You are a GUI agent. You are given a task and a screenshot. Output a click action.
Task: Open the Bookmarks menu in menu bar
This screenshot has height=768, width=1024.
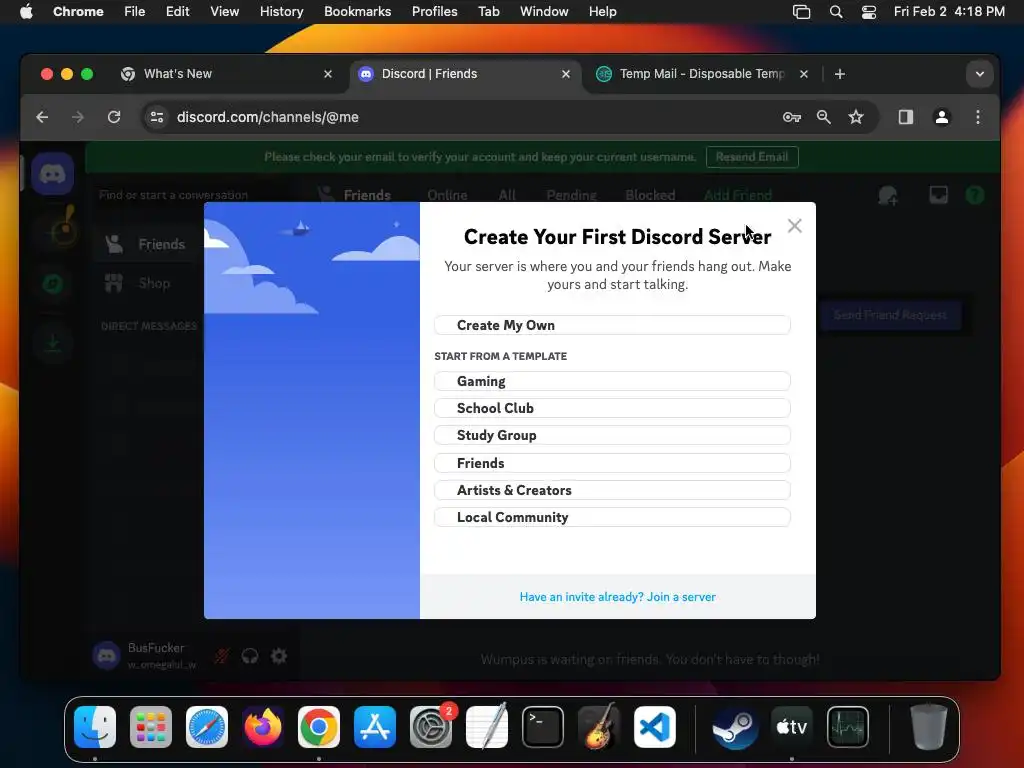358,12
